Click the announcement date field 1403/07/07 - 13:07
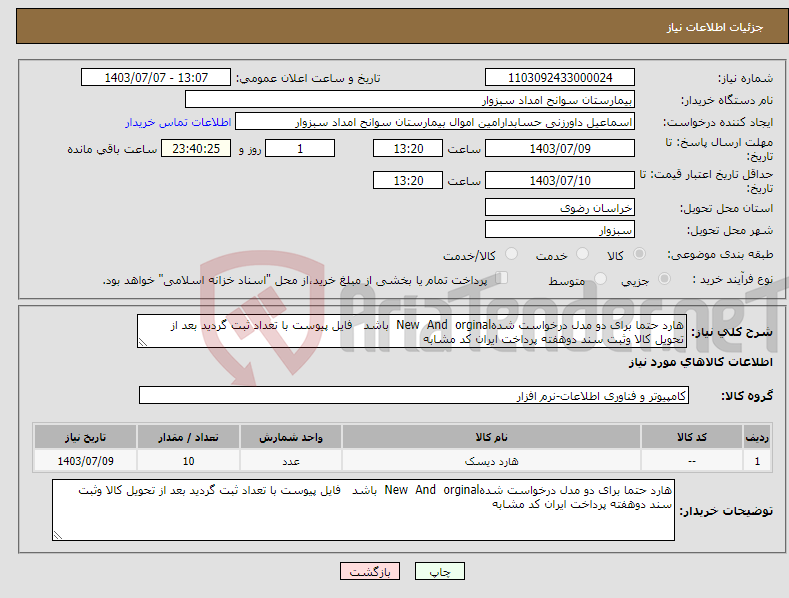This screenshot has width=789, height=598. tap(156, 78)
